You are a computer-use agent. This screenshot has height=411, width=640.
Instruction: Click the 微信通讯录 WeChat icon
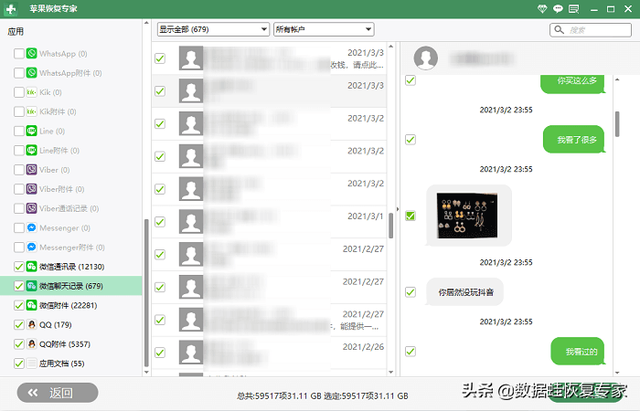click(x=31, y=267)
